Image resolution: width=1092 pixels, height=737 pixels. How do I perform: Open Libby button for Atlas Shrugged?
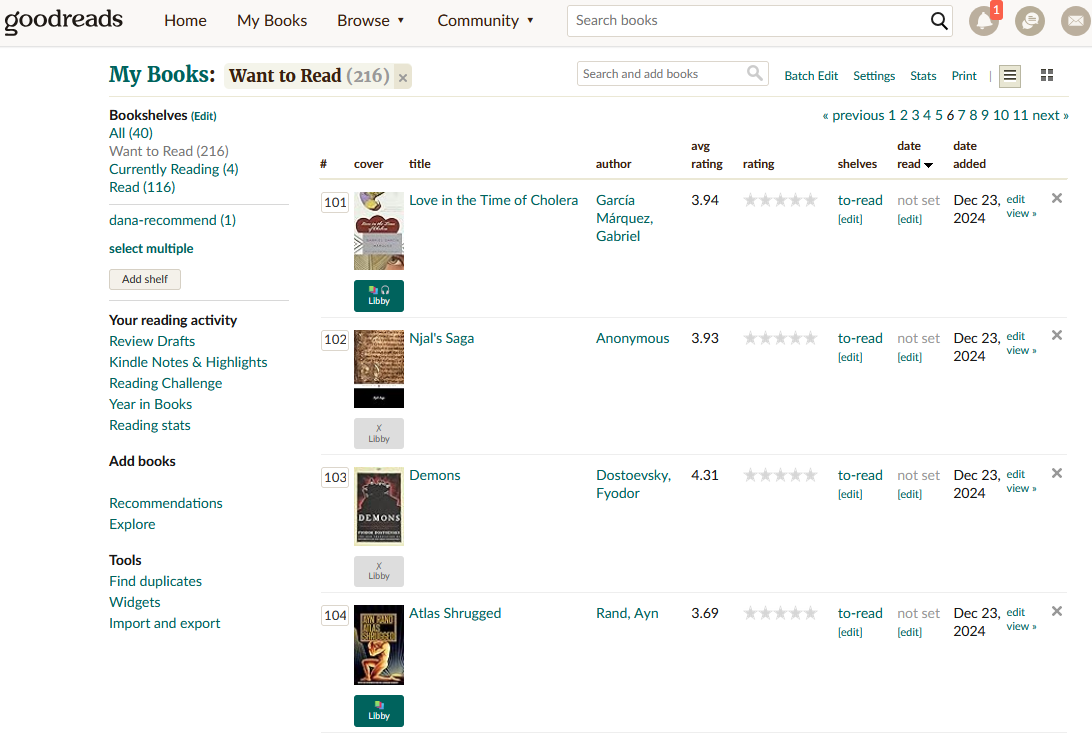tap(379, 711)
